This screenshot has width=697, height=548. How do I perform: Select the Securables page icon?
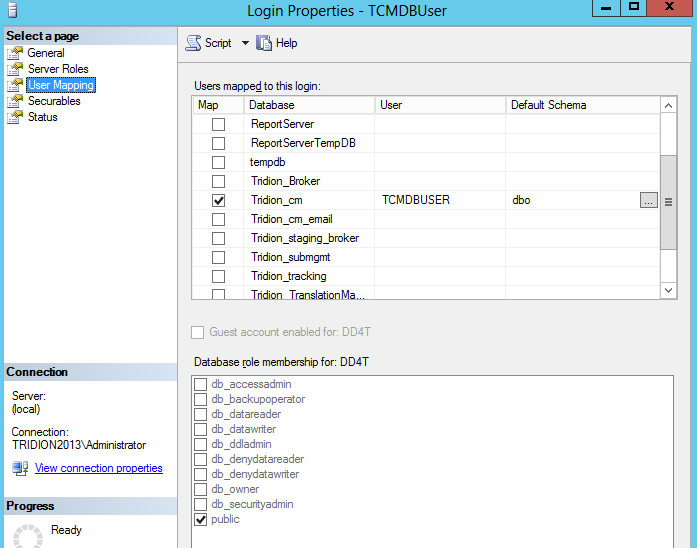[x=15, y=101]
